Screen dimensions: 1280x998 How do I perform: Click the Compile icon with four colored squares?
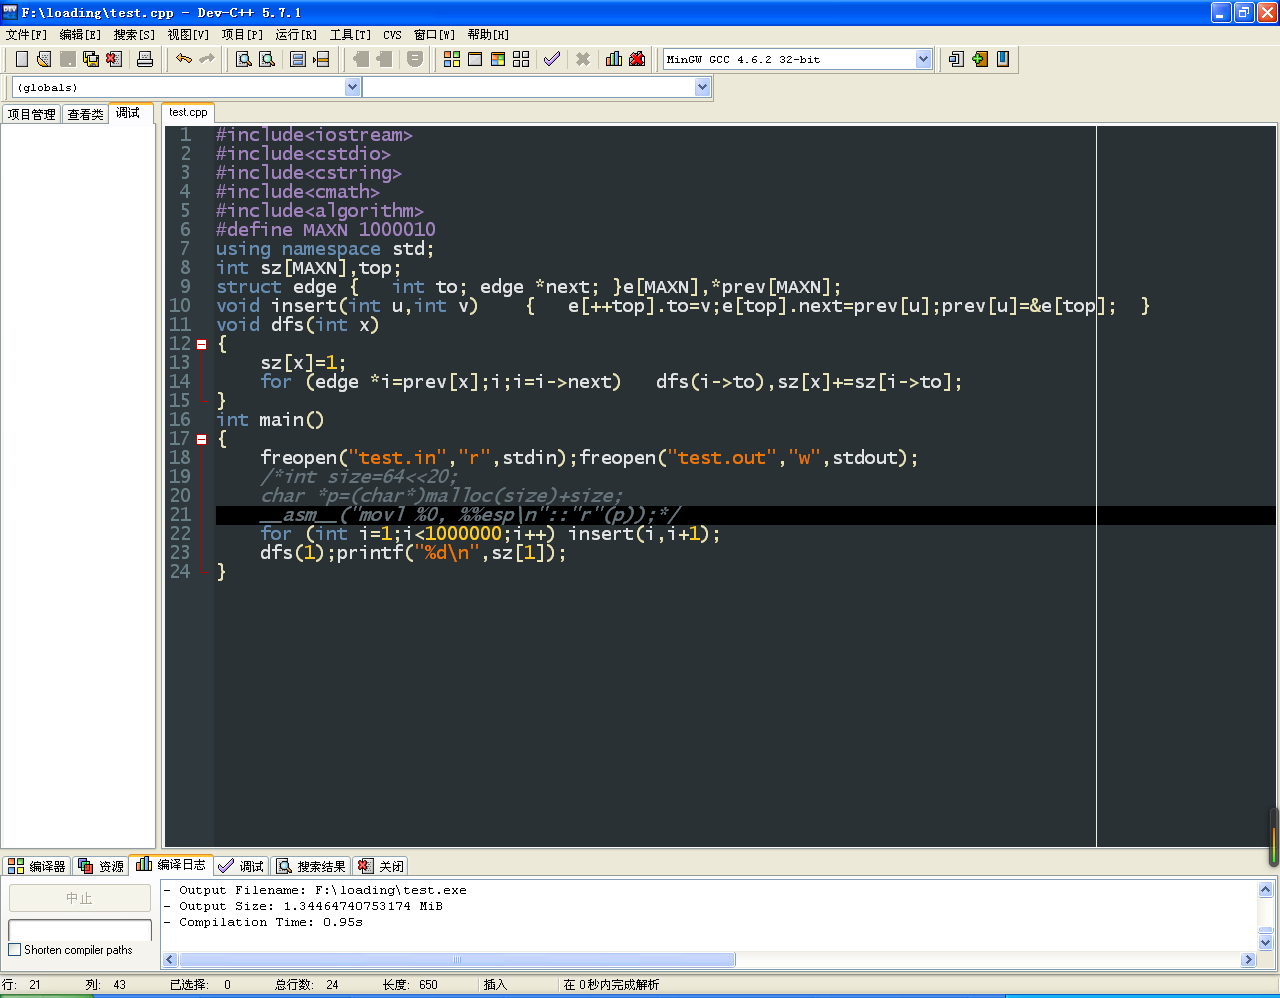(452, 59)
